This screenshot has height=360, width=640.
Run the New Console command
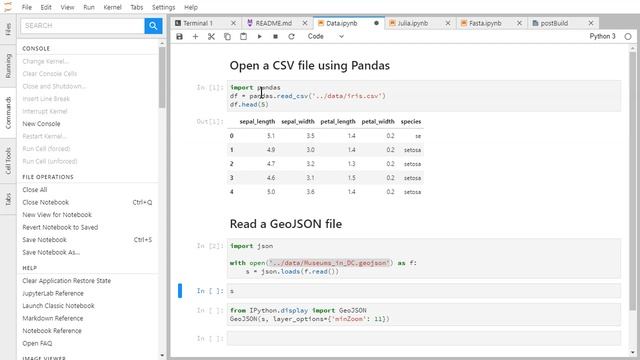[41, 124]
